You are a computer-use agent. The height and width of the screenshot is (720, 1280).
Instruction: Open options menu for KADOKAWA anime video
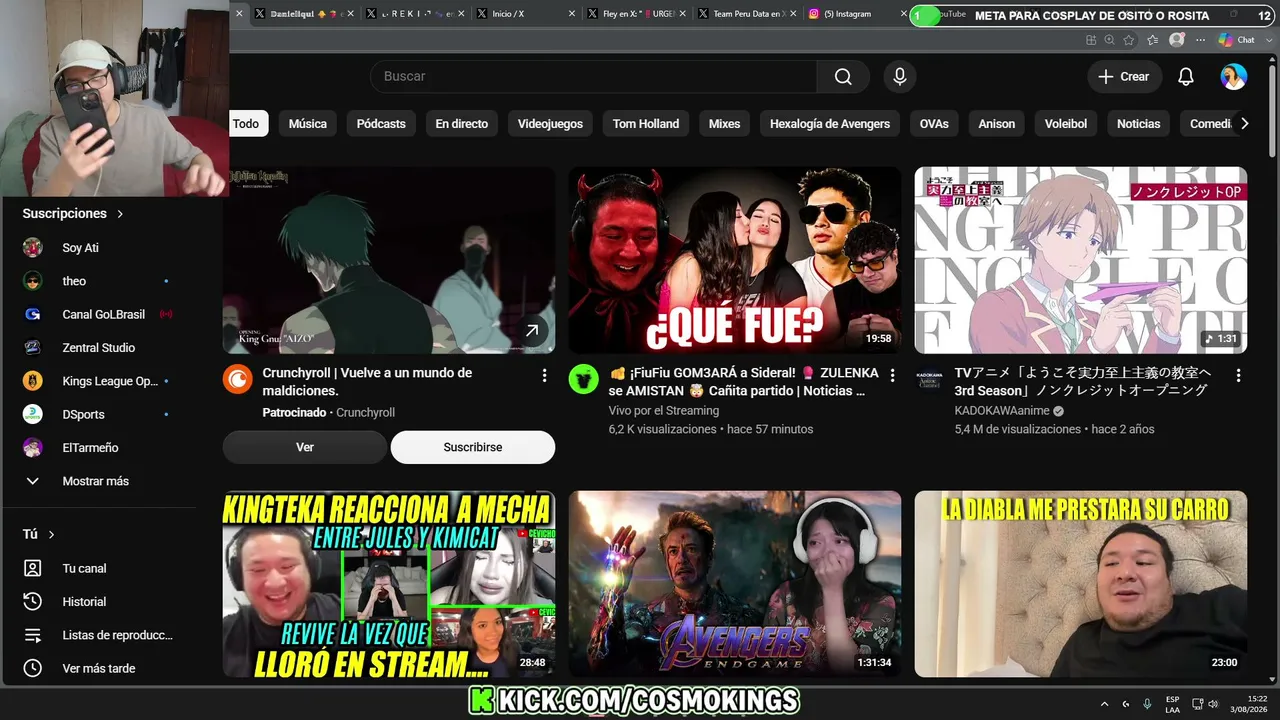point(1238,376)
